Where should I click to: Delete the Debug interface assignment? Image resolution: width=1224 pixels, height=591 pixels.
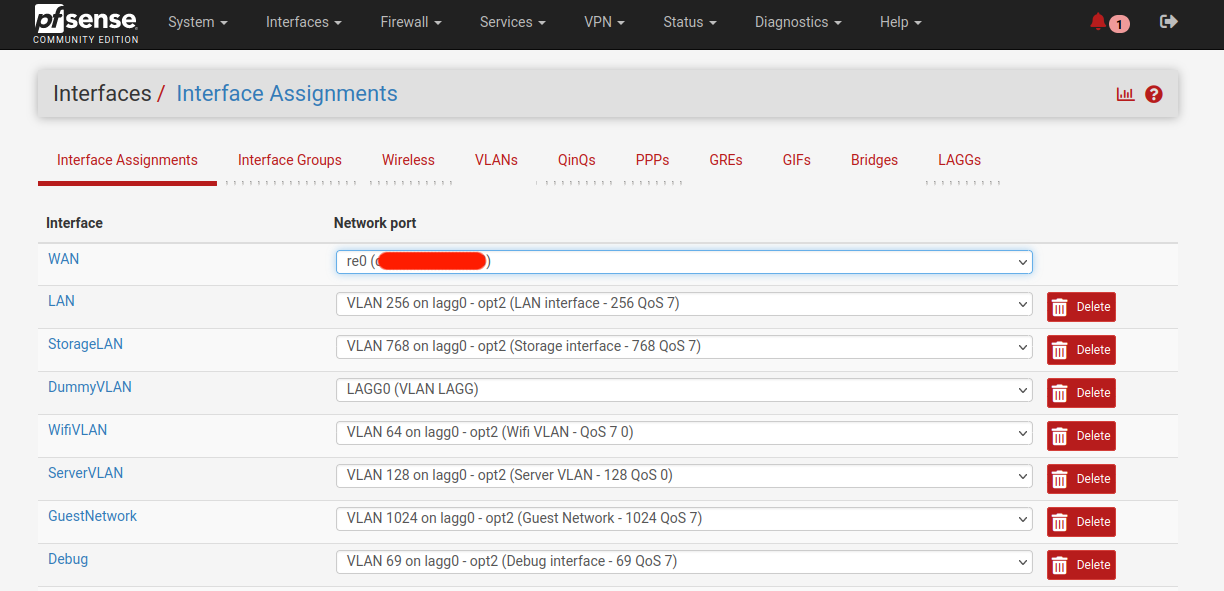(x=1081, y=565)
